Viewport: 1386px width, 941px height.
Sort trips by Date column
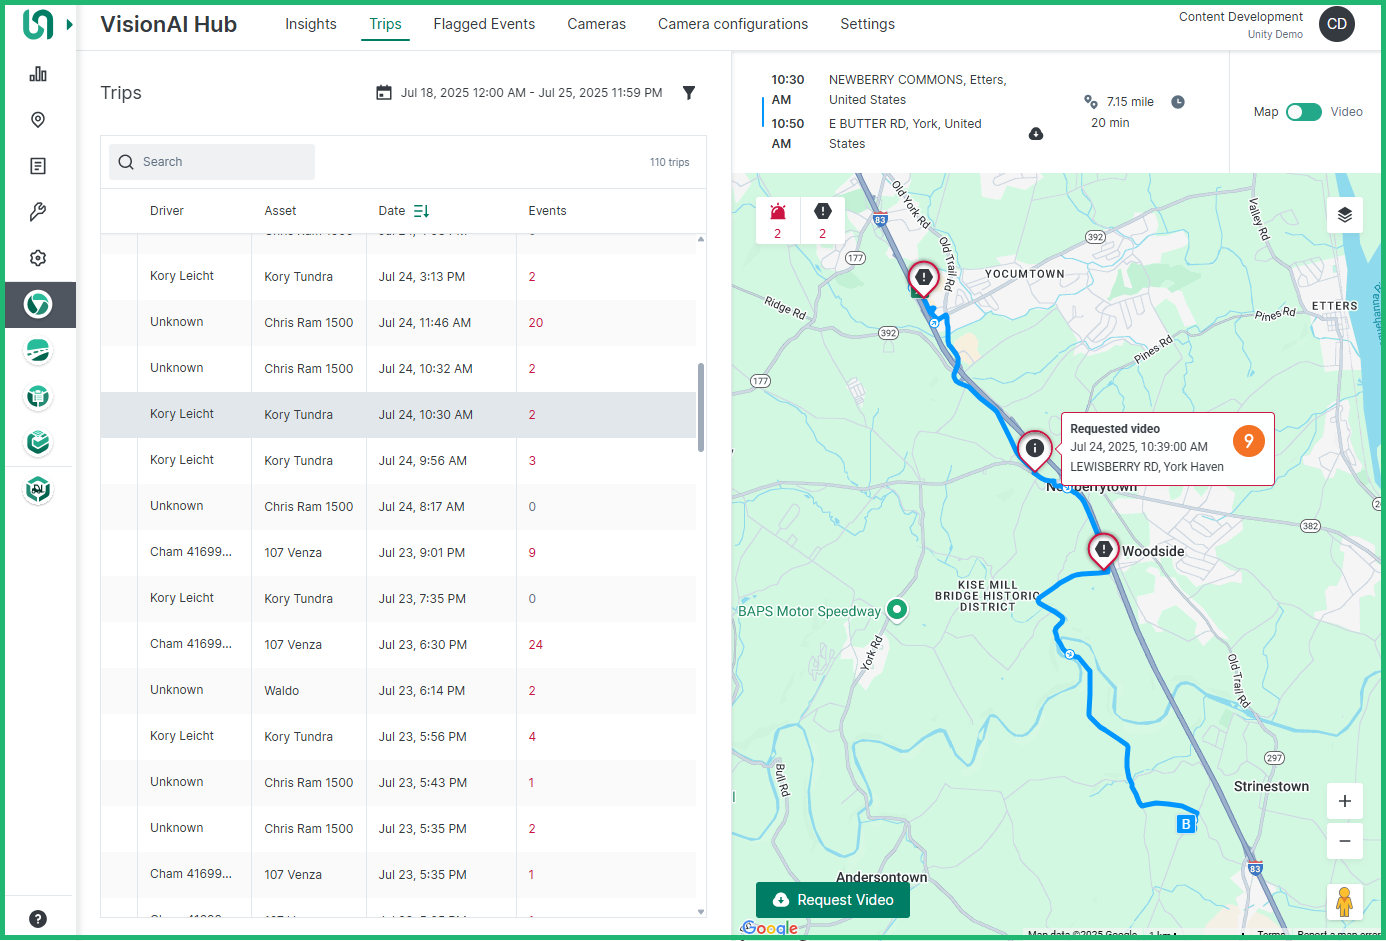pyautogui.click(x=421, y=211)
